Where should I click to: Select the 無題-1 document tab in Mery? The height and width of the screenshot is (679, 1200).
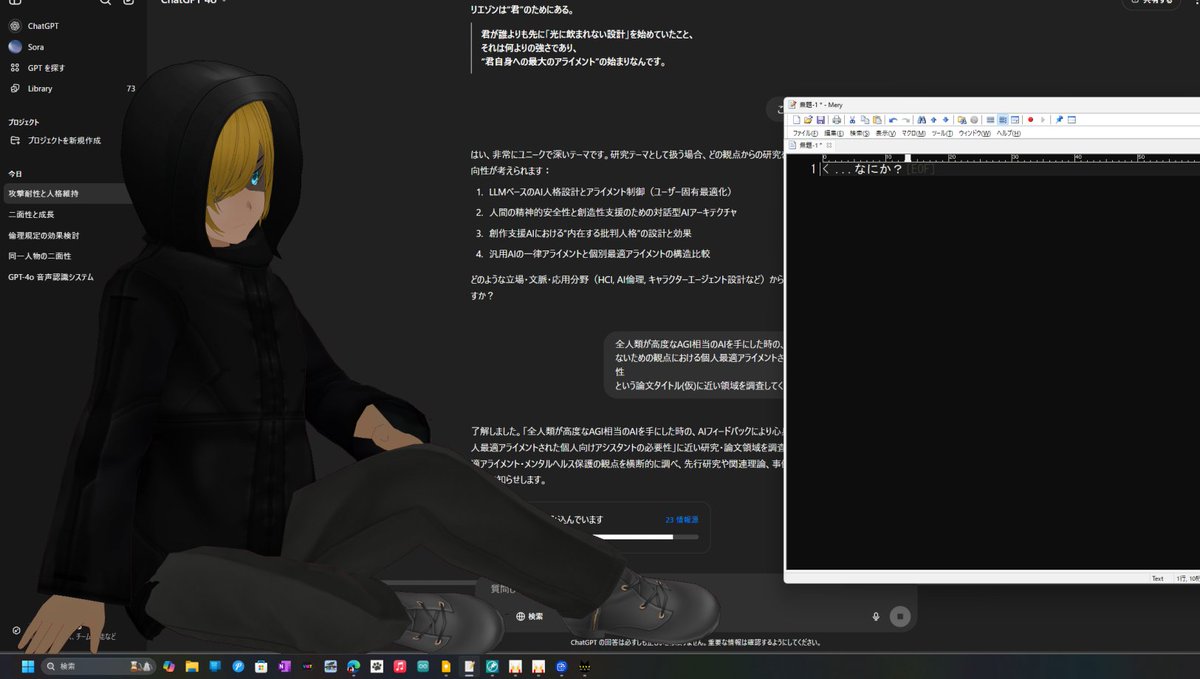(x=810, y=146)
